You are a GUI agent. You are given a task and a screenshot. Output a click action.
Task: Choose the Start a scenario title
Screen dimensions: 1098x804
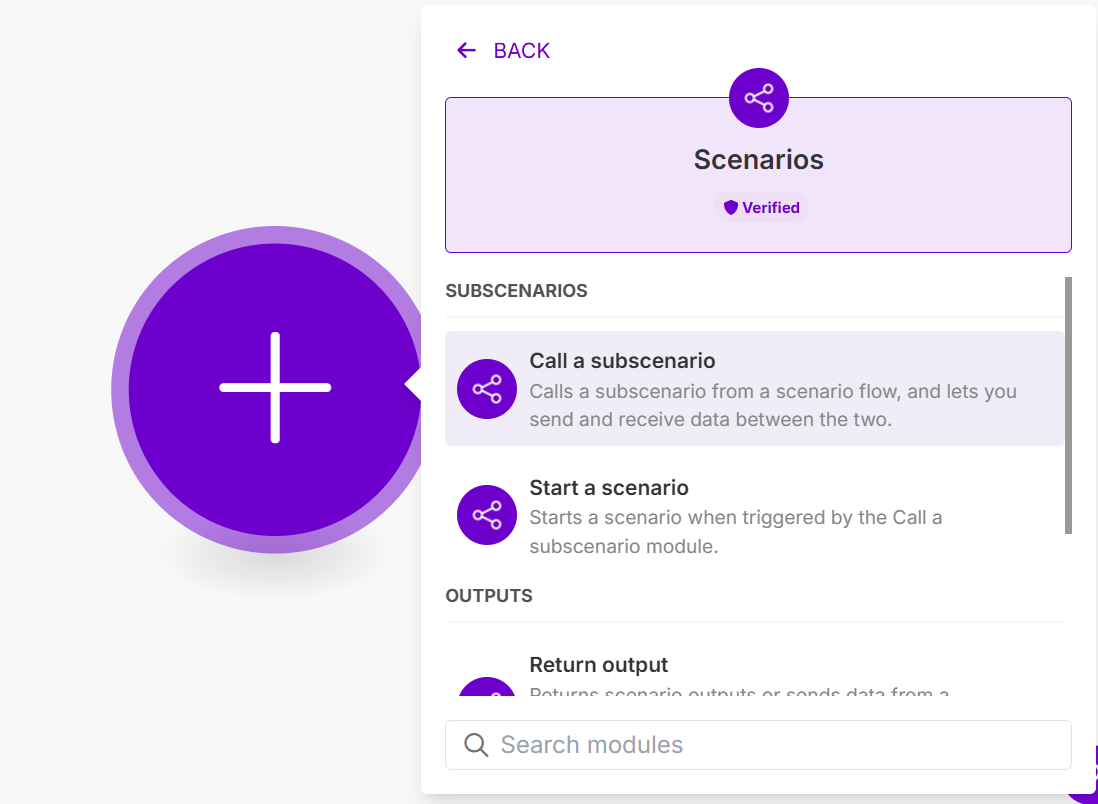click(608, 488)
